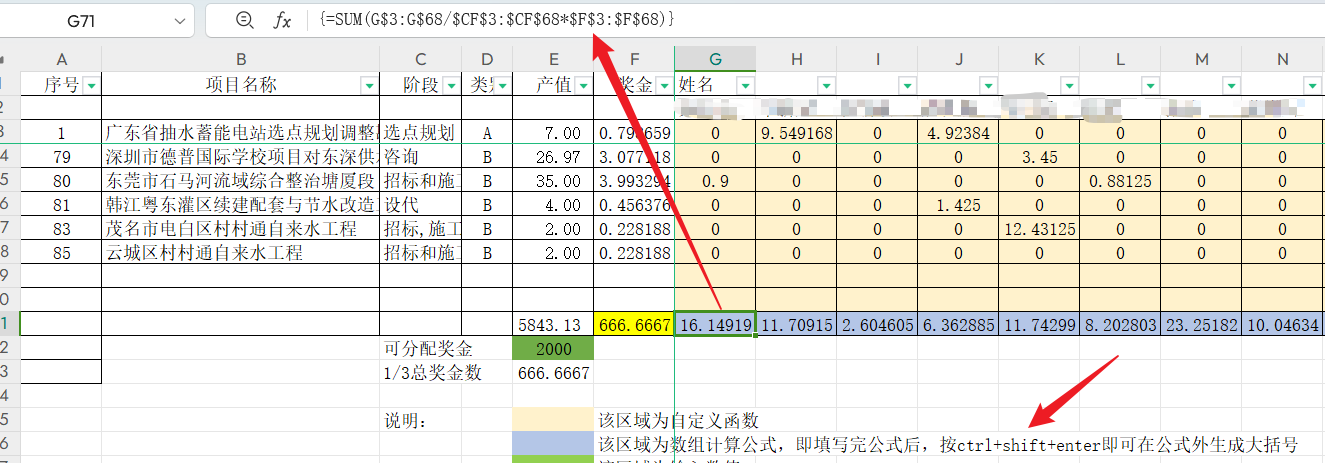Click the green 2000 bonus cell
The width and height of the screenshot is (1325, 463).
click(x=552, y=348)
